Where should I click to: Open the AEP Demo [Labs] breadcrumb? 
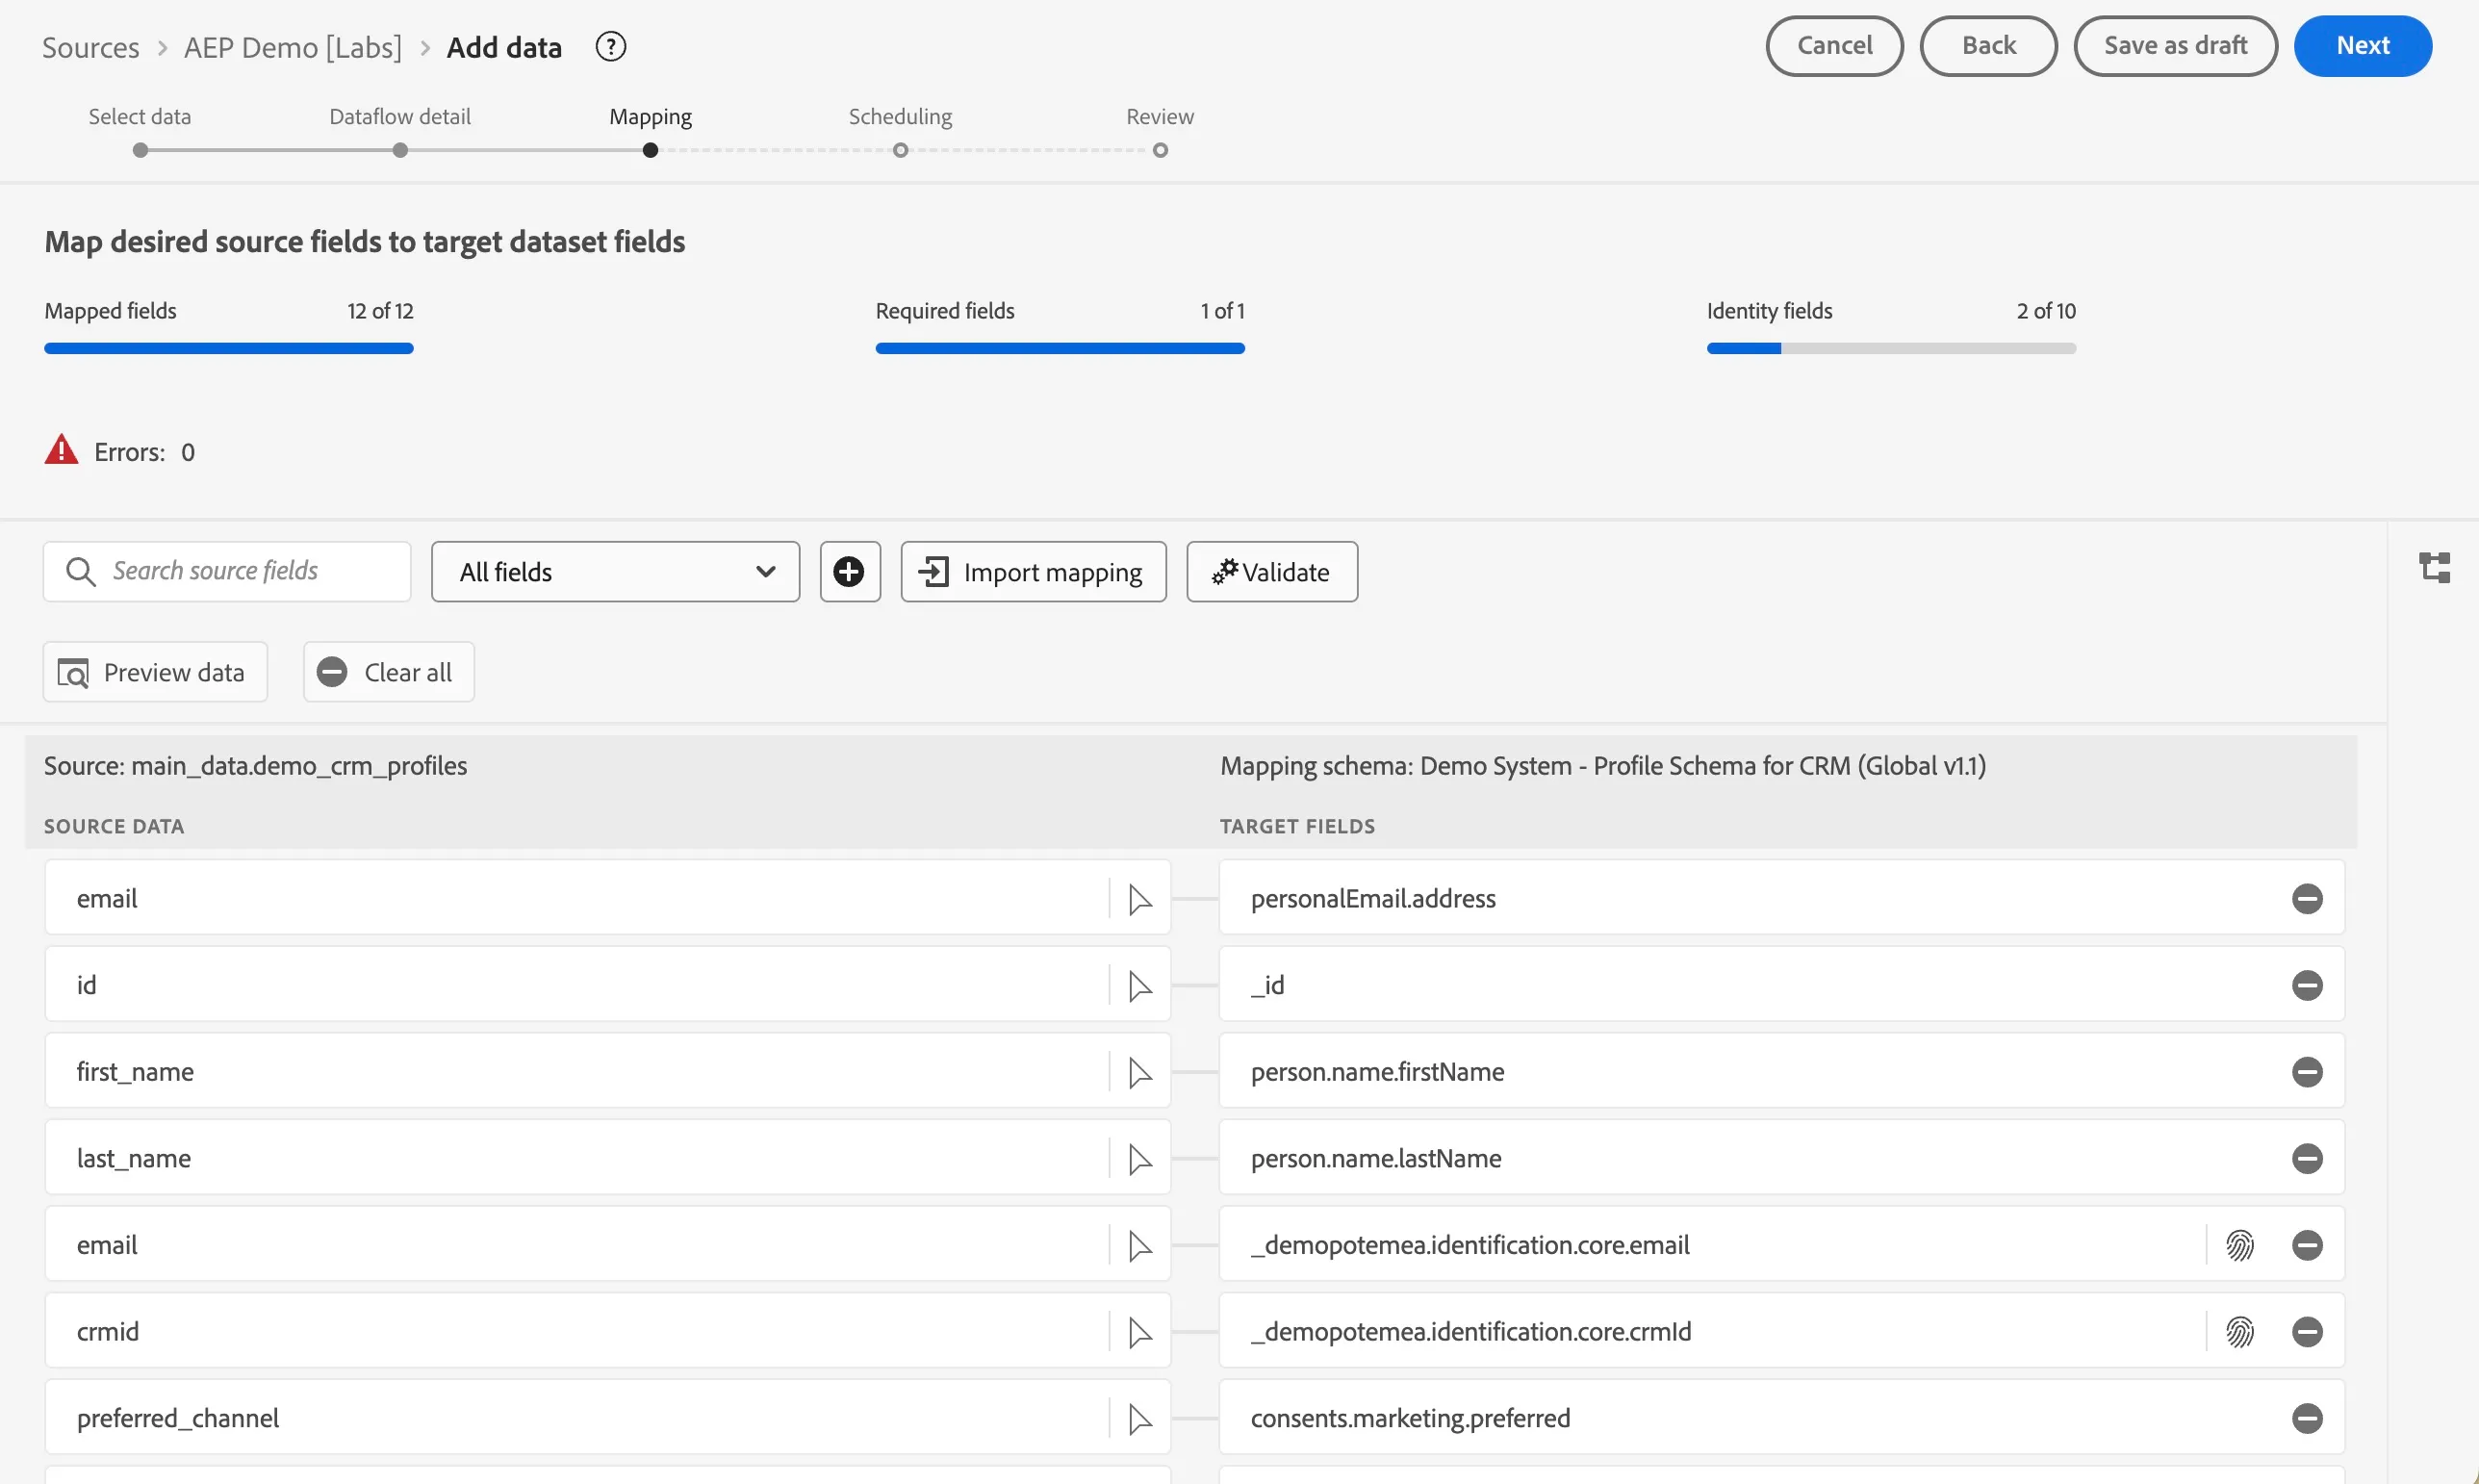[x=293, y=47]
